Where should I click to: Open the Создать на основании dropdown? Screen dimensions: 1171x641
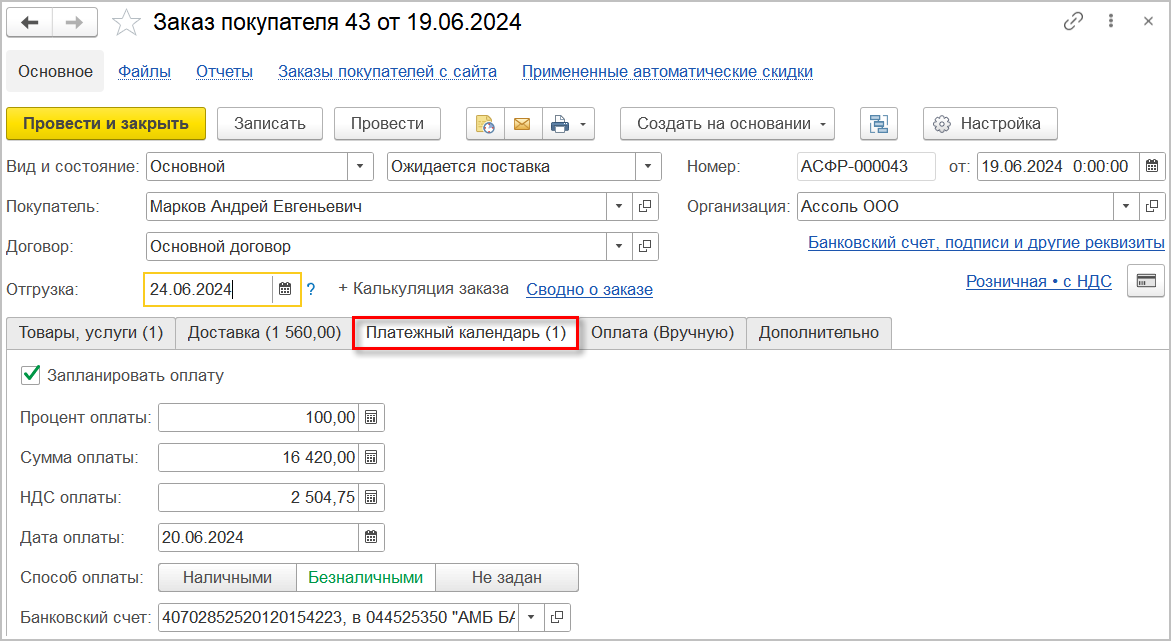coord(727,124)
